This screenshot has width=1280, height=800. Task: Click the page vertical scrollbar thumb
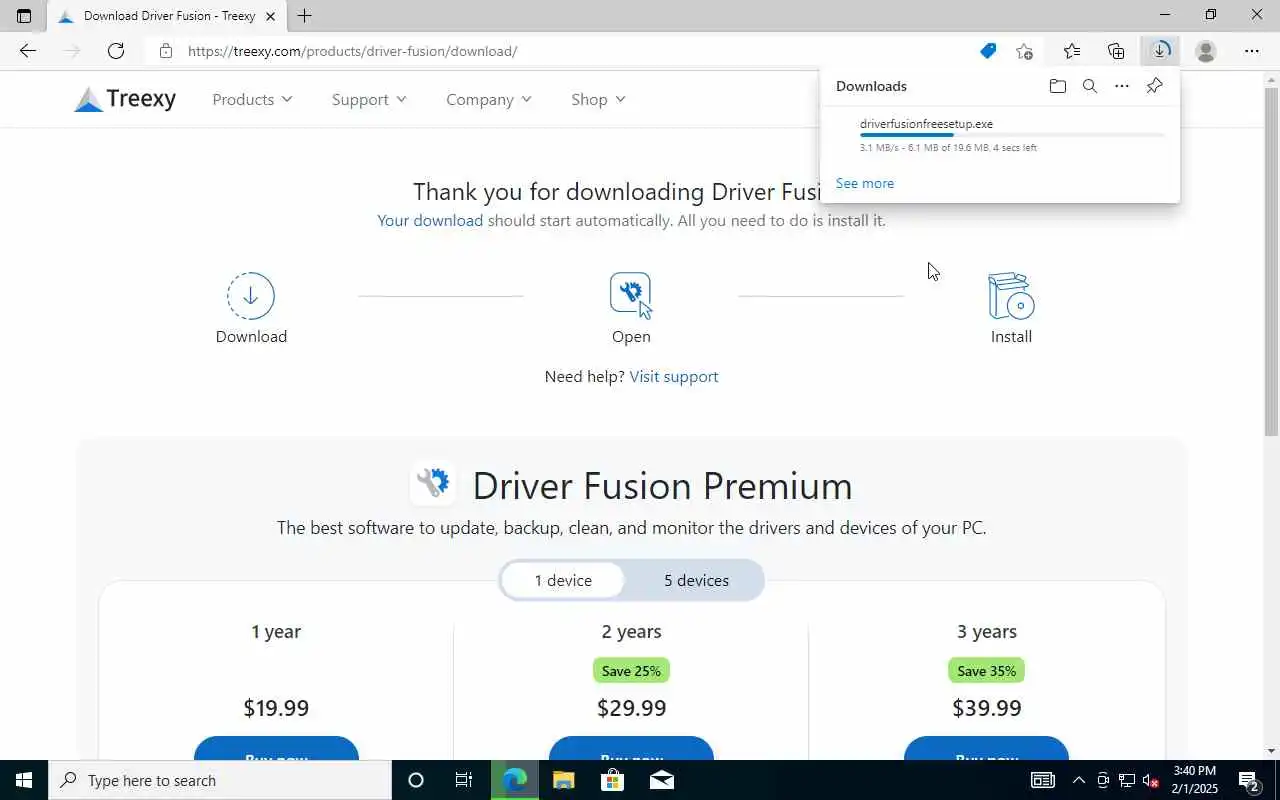coord(1271,260)
